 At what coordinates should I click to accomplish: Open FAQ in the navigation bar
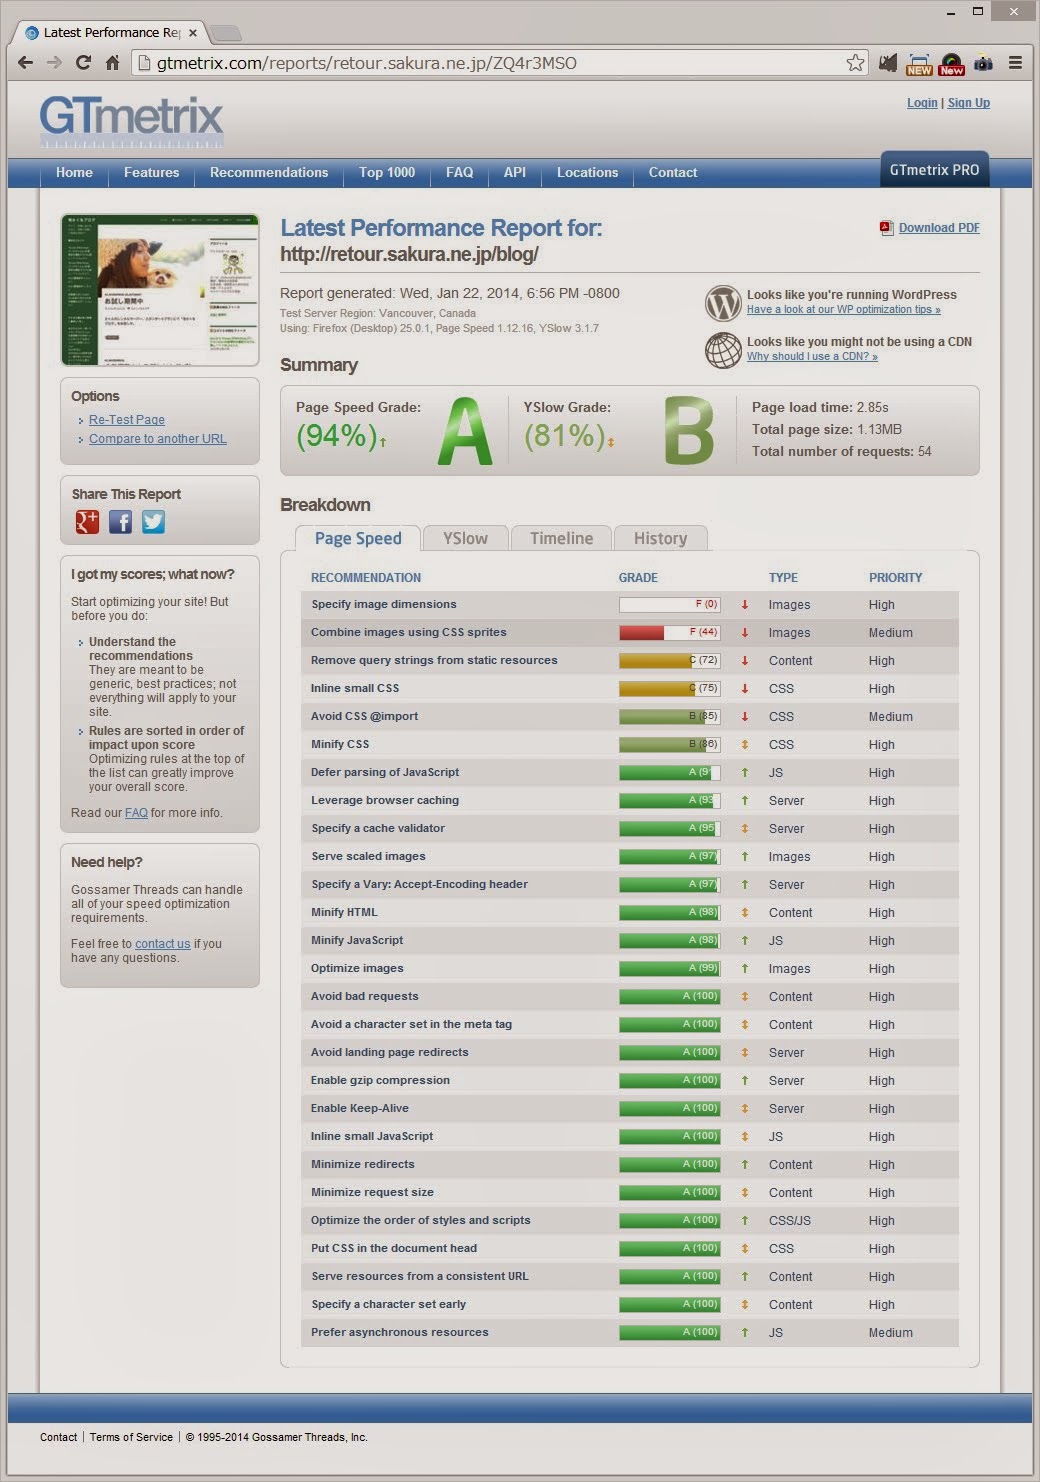tap(460, 172)
